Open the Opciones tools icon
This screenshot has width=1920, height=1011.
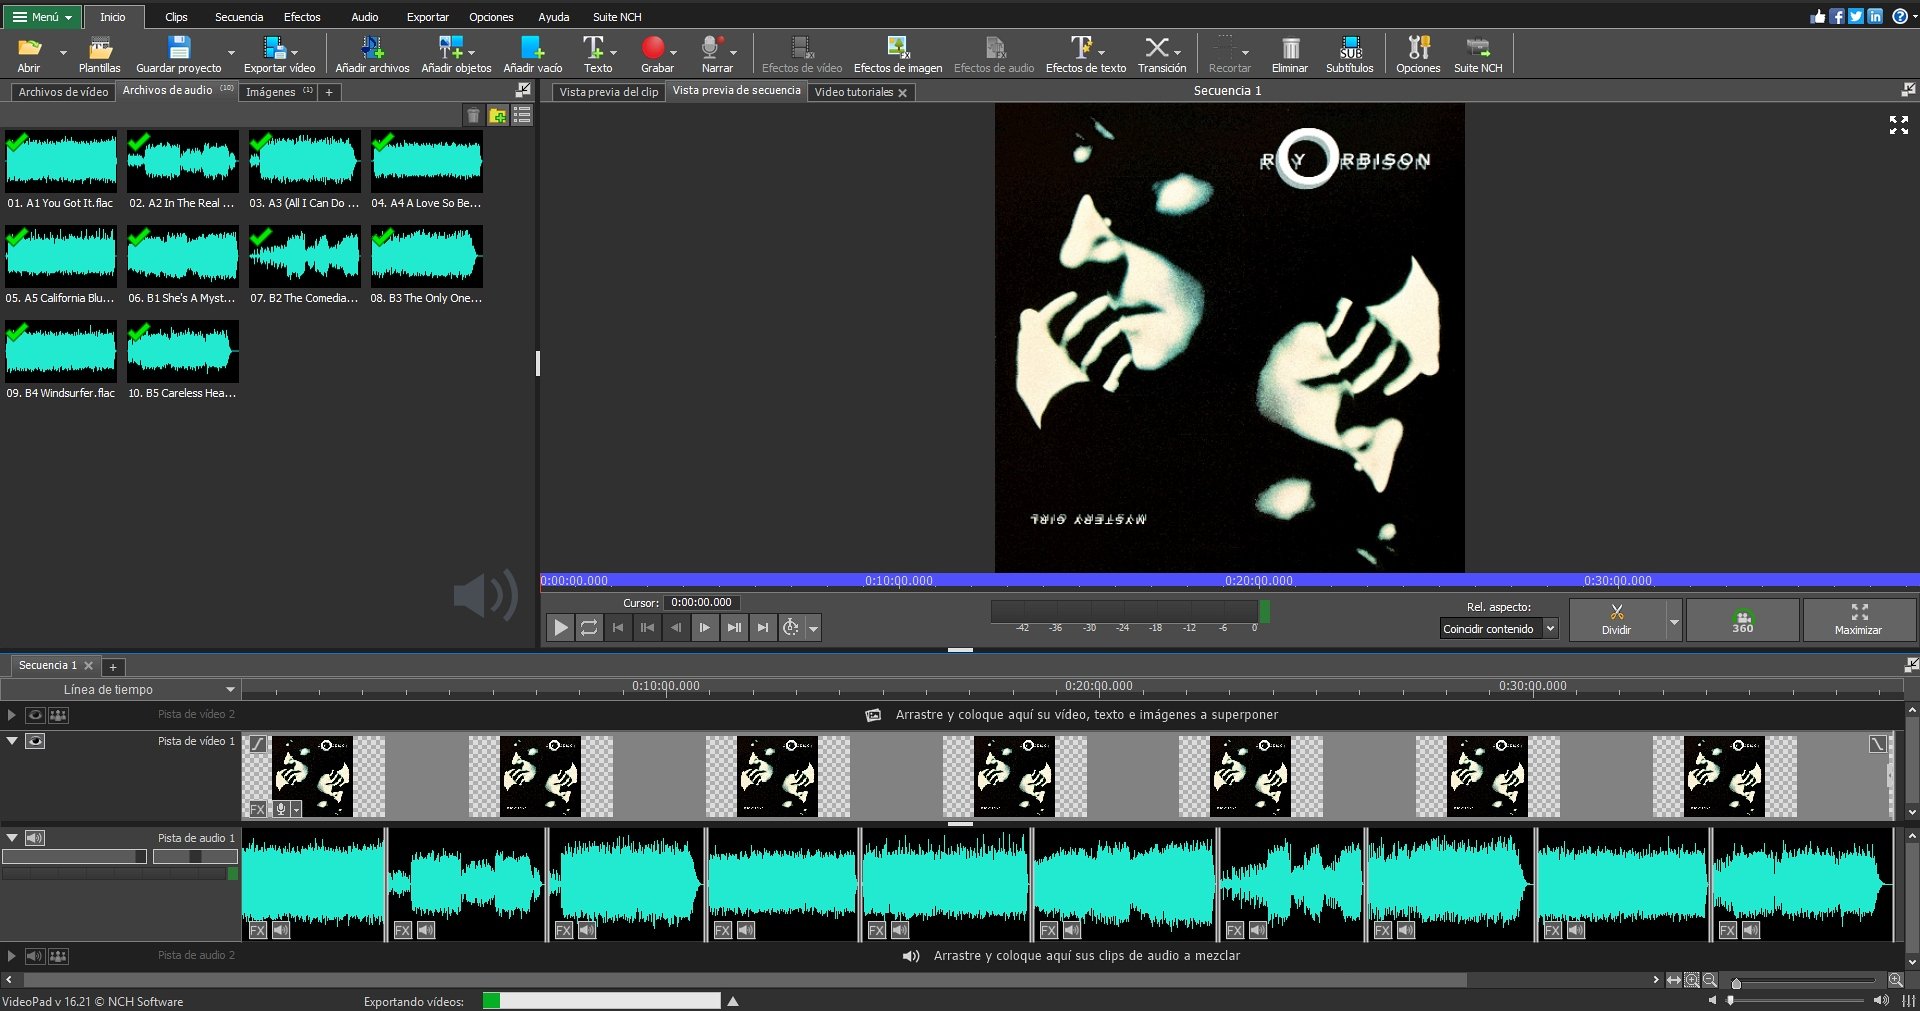(x=1418, y=54)
